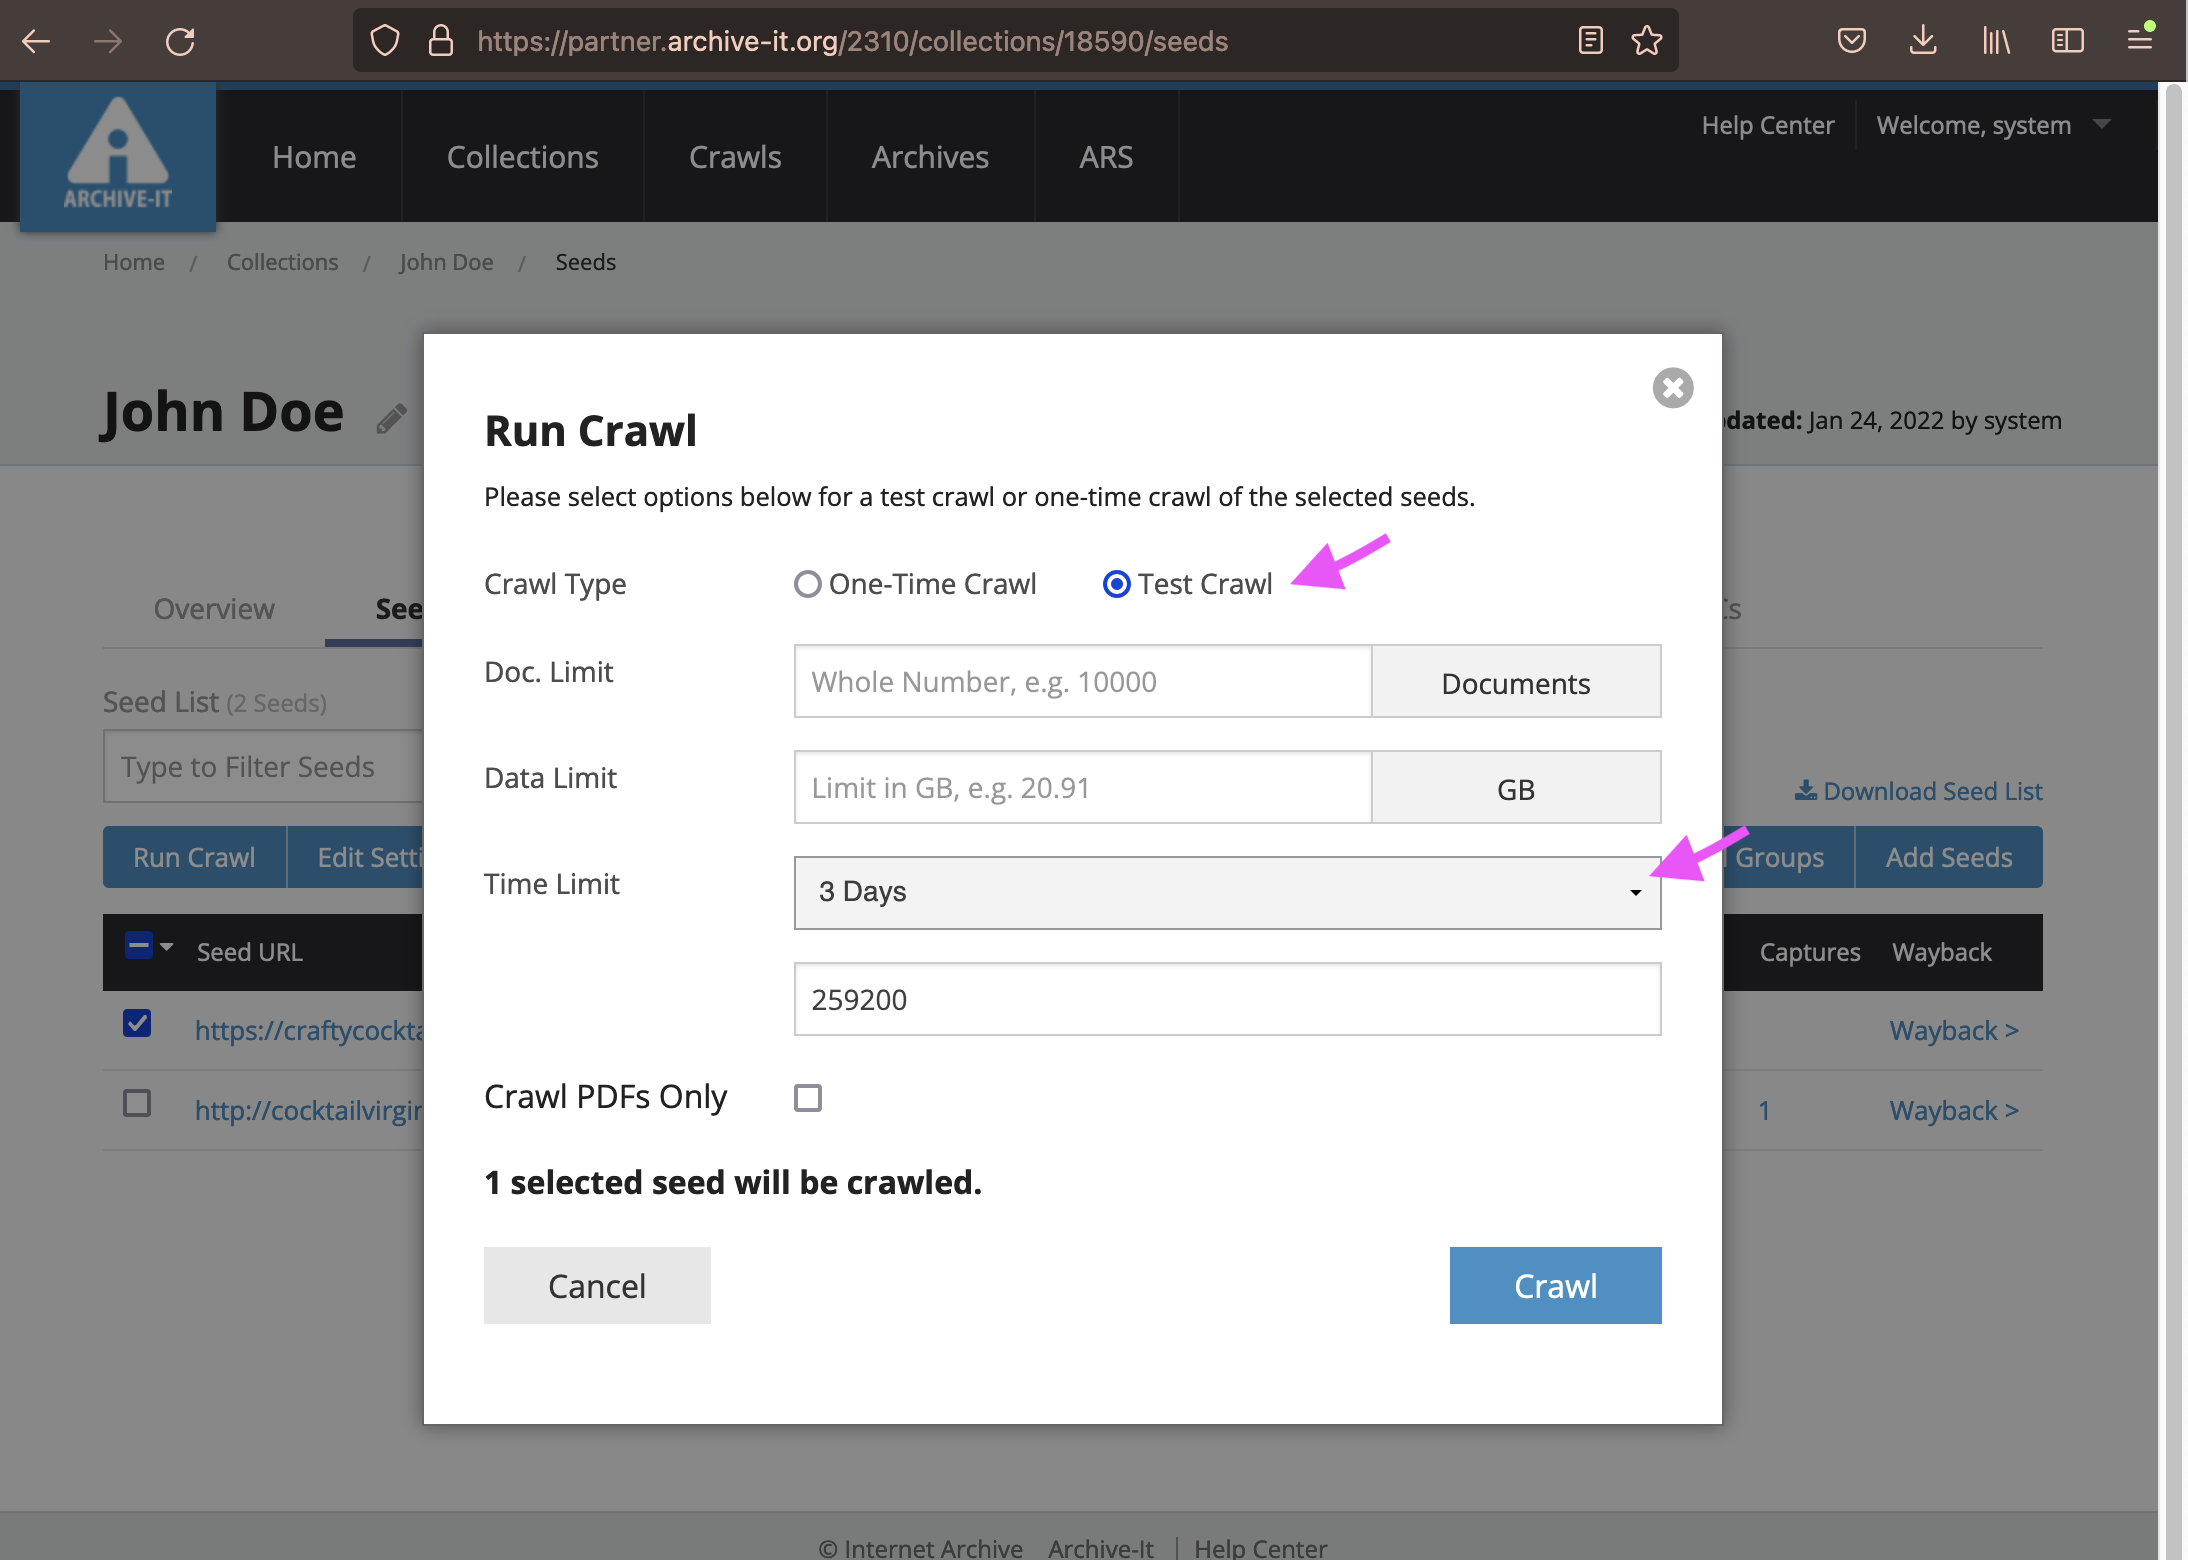Viewport: 2188px width, 1560px height.
Task: Click the Archive-It logo
Action: pyautogui.click(x=118, y=157)
